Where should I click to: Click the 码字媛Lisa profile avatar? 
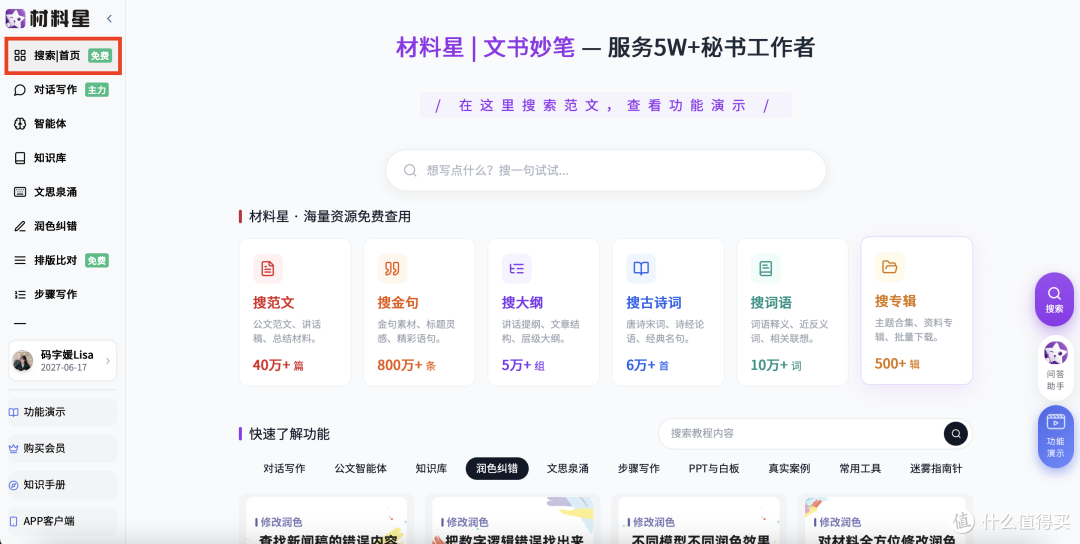pyautogui.click(x=23, y=360)
